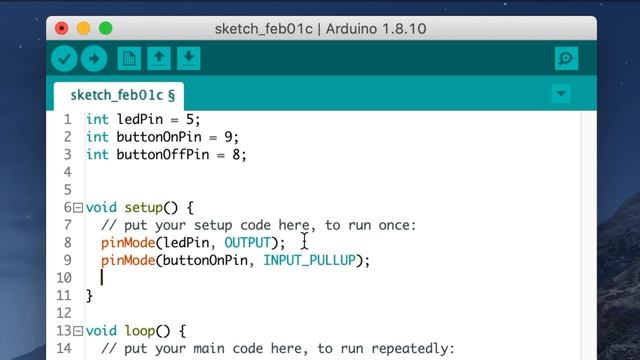Click the editor's vertical scrollbar
The width and height of the screenshot is (640, 360).
[x=588, y=235]
